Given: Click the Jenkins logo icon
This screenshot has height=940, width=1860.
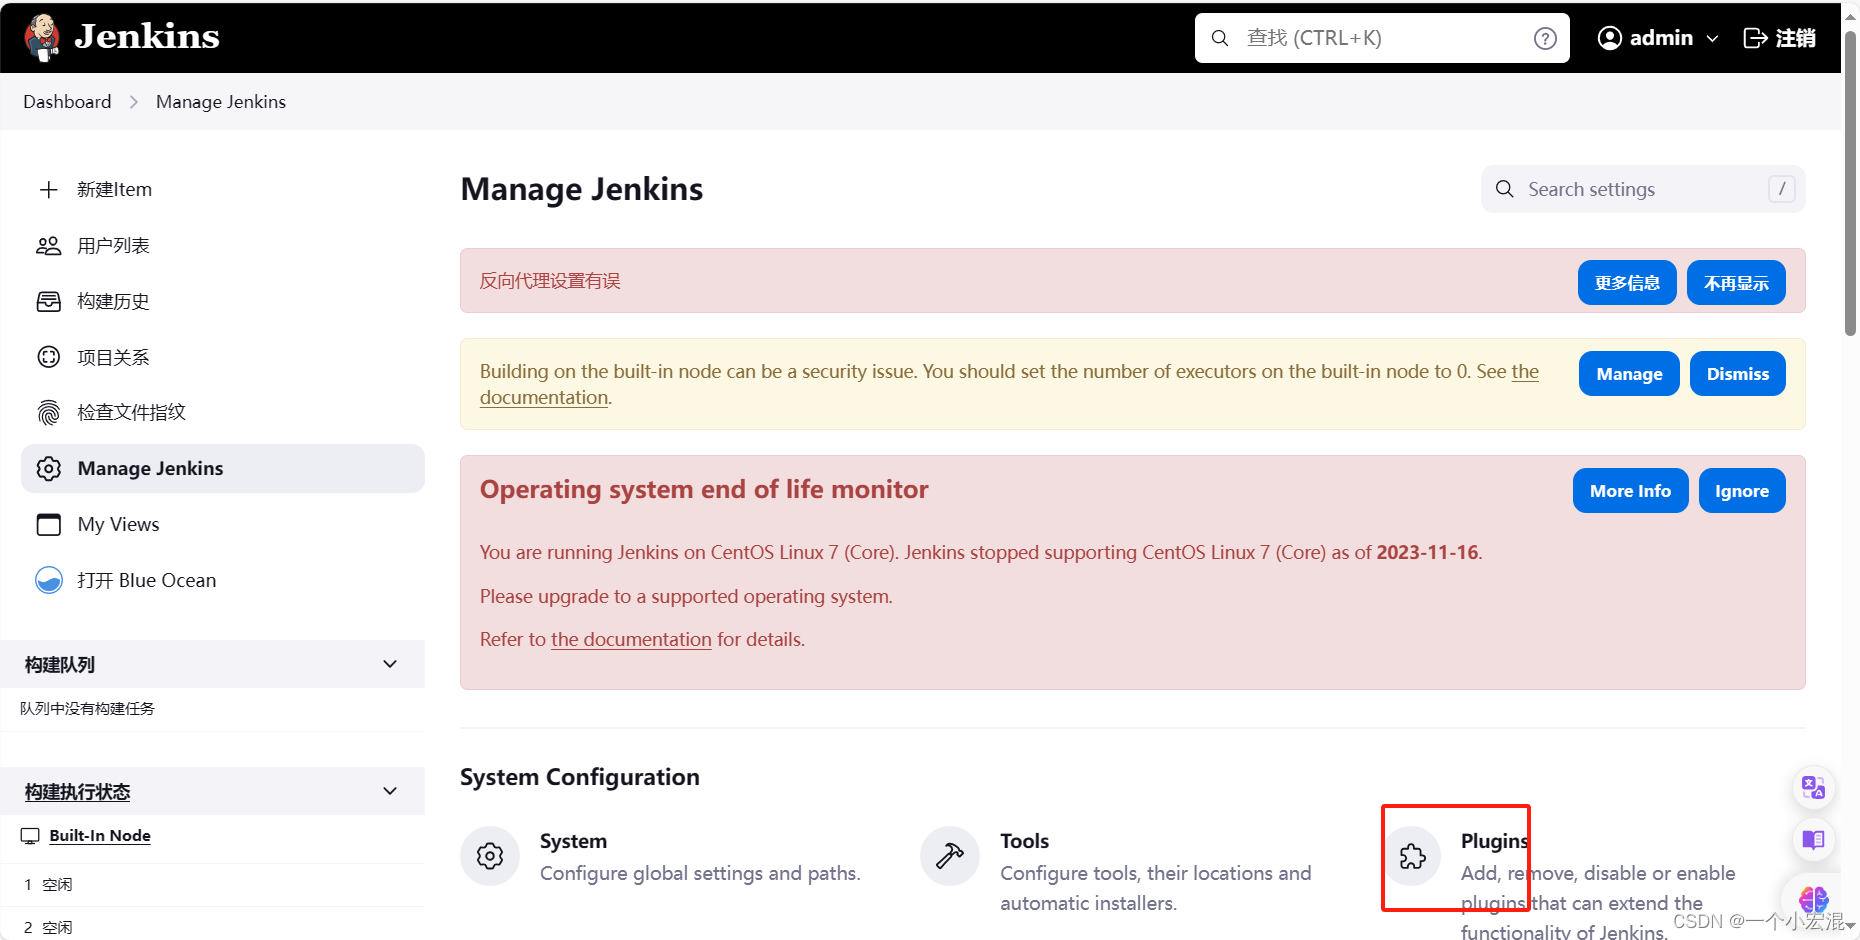Looking at the screenshot, I should pyautogui.click(x=42, y=37).
